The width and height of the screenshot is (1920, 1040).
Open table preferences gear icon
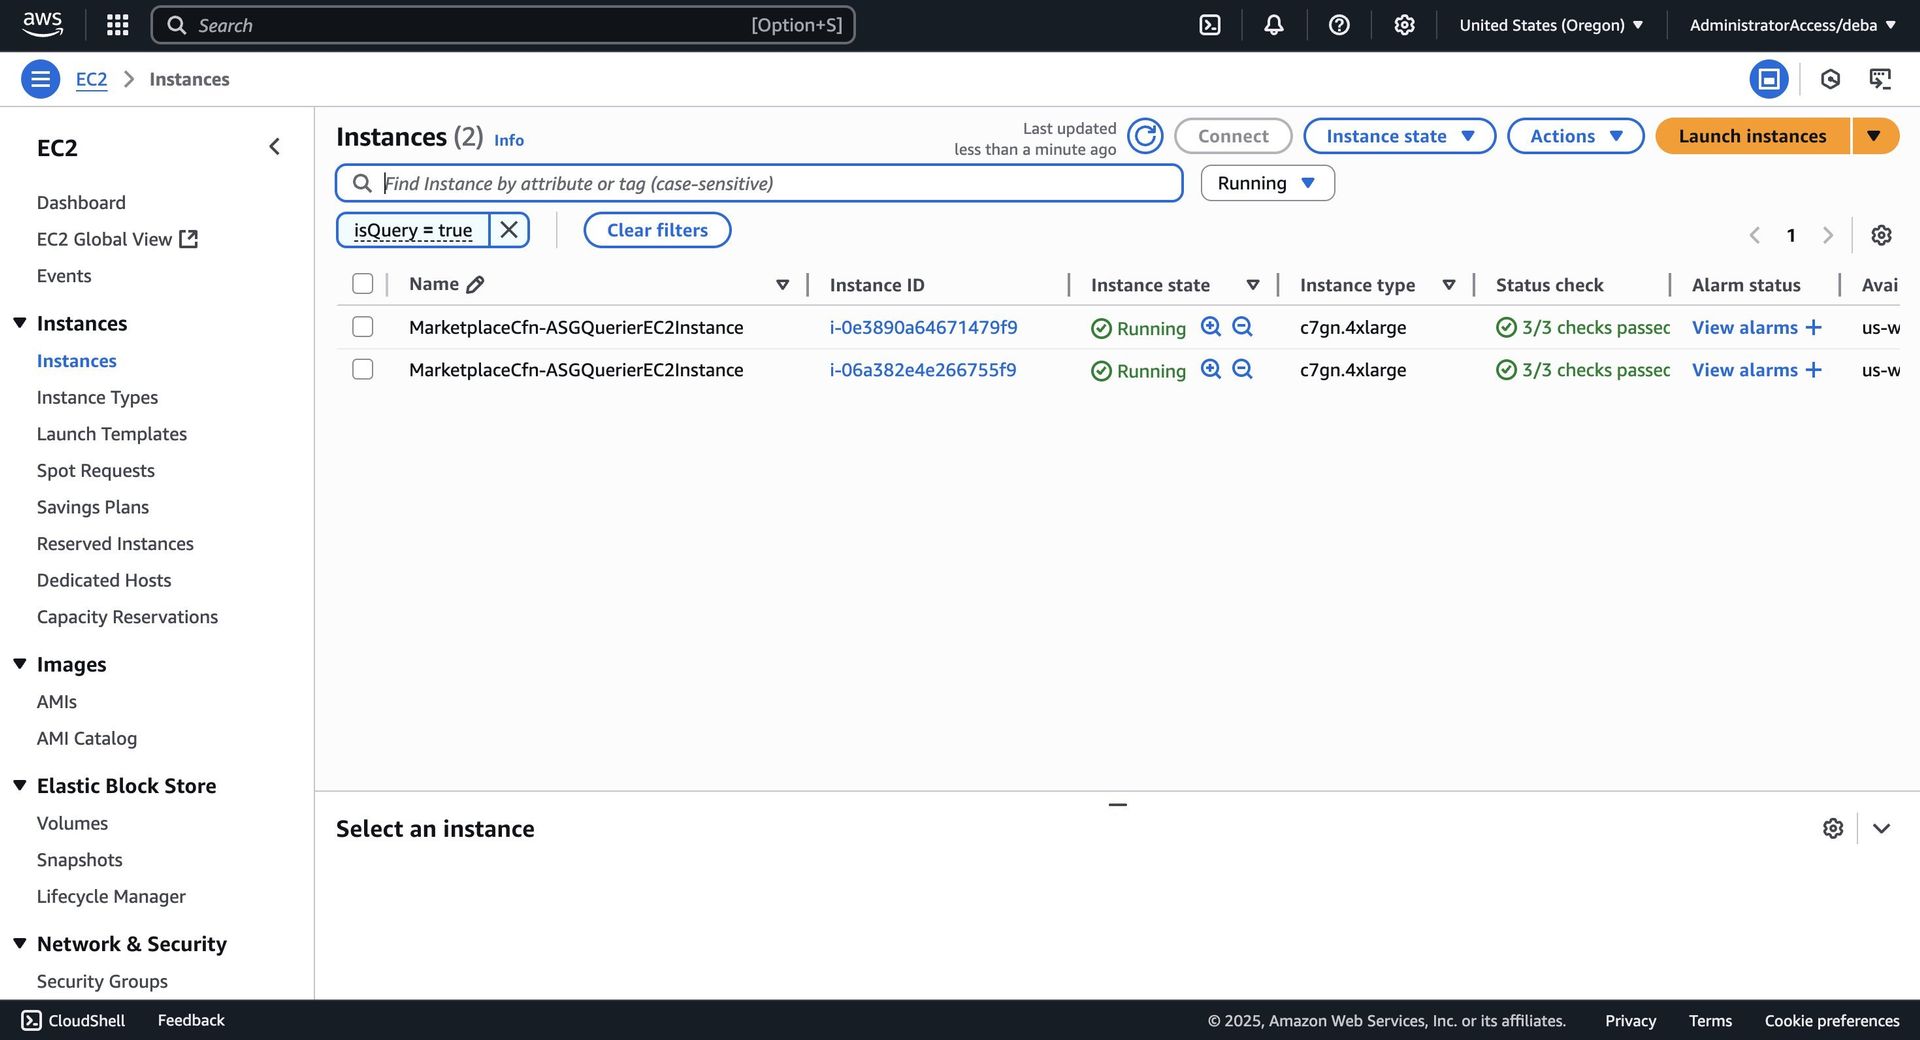pyautogui.click(x=1881, y=235)
